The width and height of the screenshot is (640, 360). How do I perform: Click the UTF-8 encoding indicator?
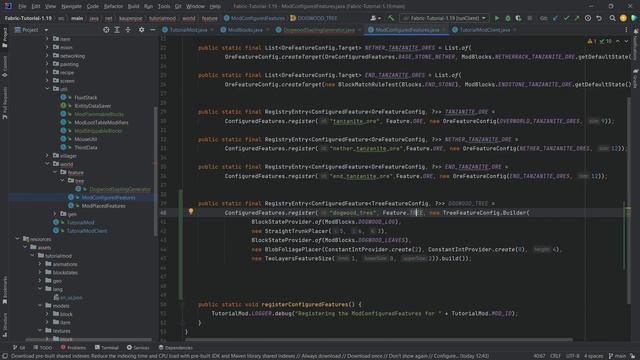pyautogui.click(x=573, y=356)
